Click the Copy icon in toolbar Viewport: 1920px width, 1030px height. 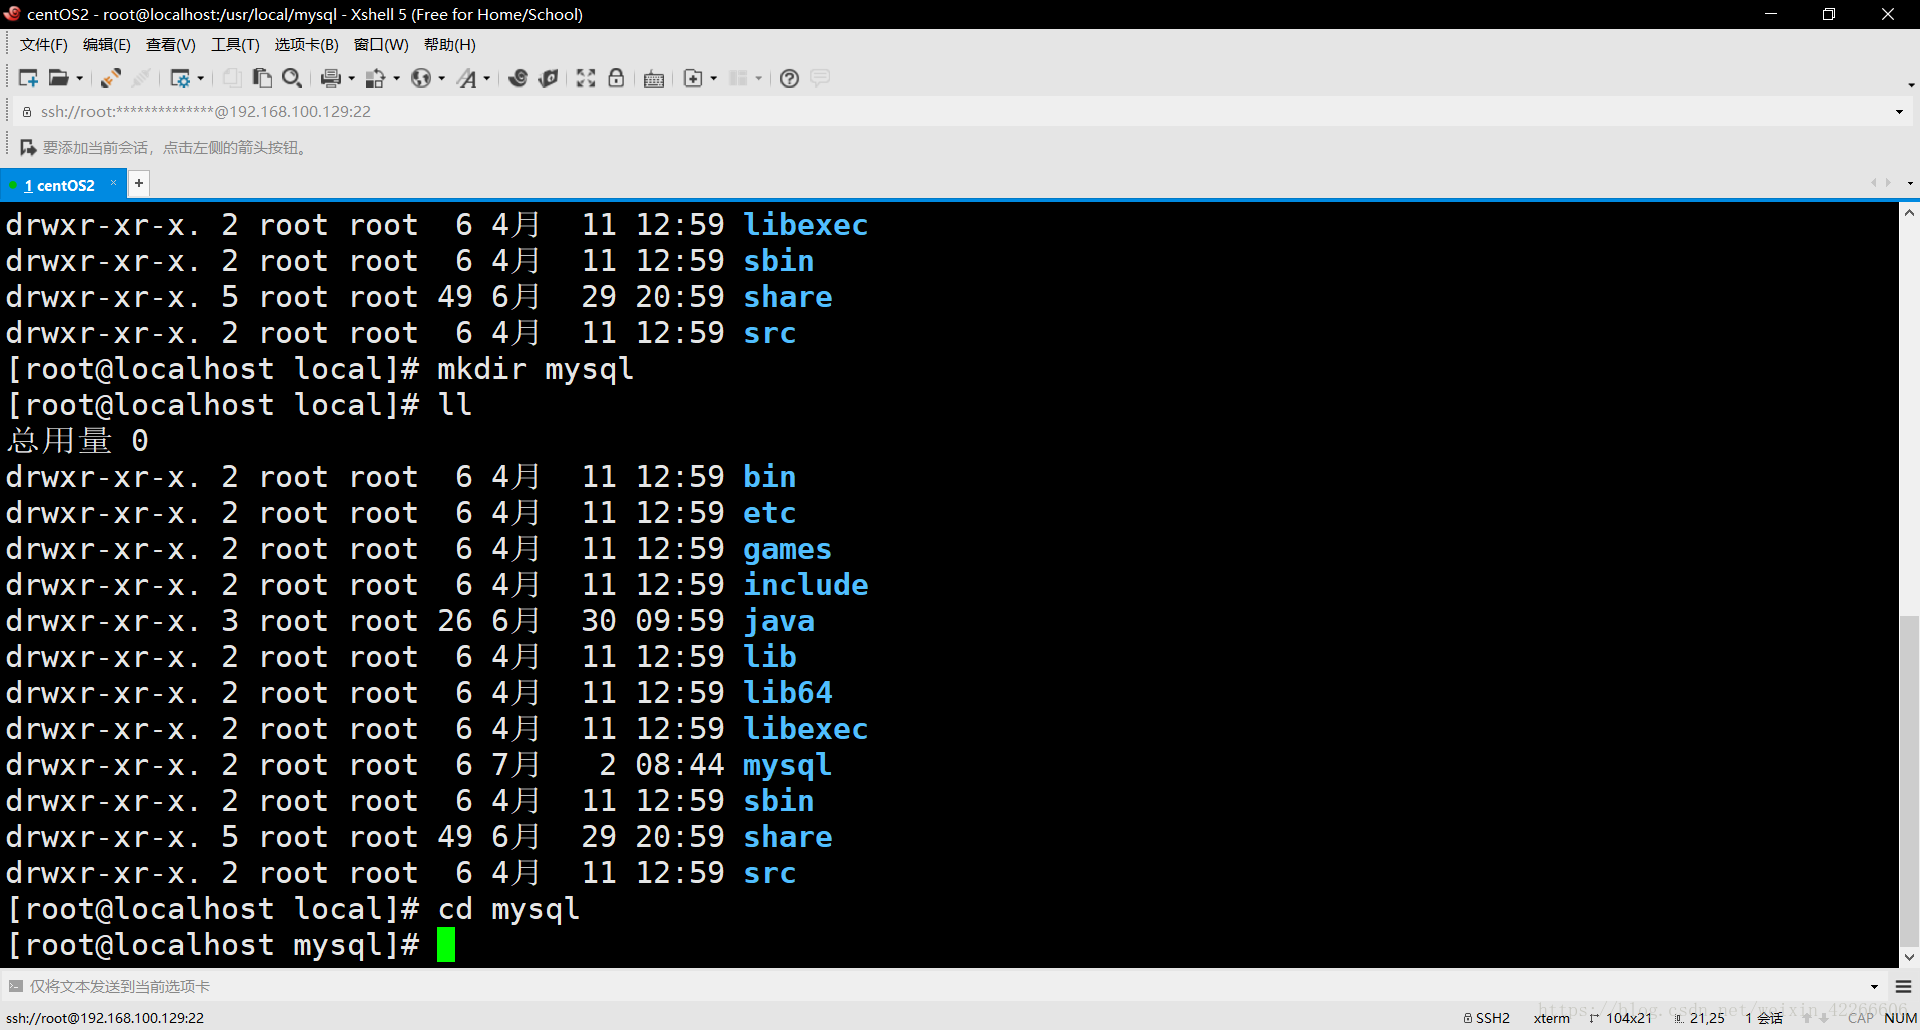[x=232, y=78]
